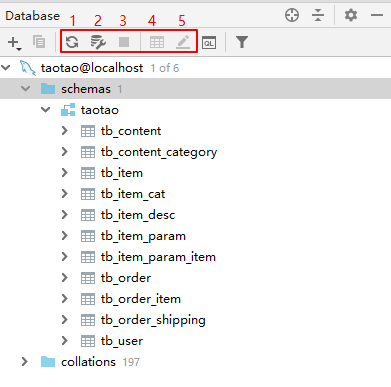Click the tb_item_param table icon
391x387 pixels.
88,236
